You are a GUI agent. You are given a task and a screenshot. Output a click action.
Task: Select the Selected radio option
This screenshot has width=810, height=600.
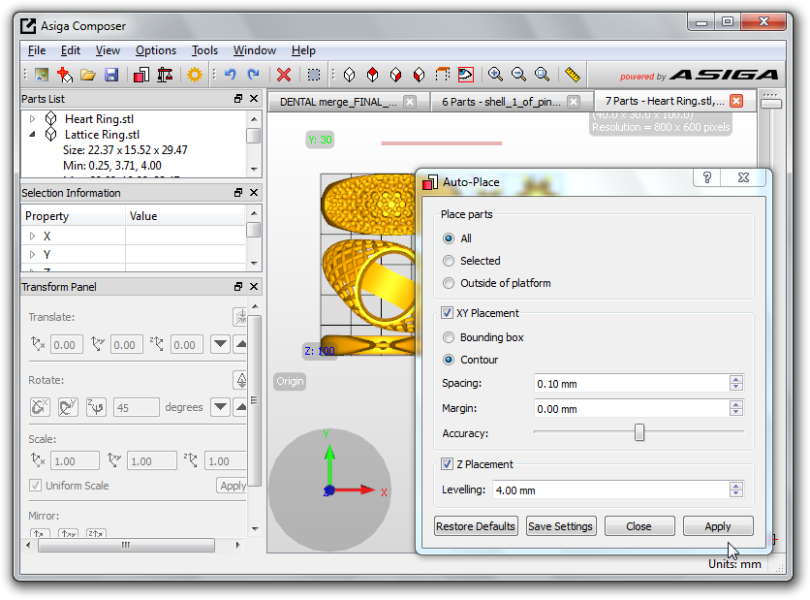click(448, 261)
